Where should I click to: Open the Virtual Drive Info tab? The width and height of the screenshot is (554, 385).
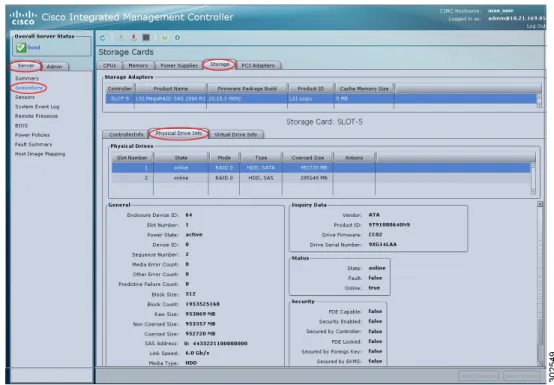click(236, 135)
